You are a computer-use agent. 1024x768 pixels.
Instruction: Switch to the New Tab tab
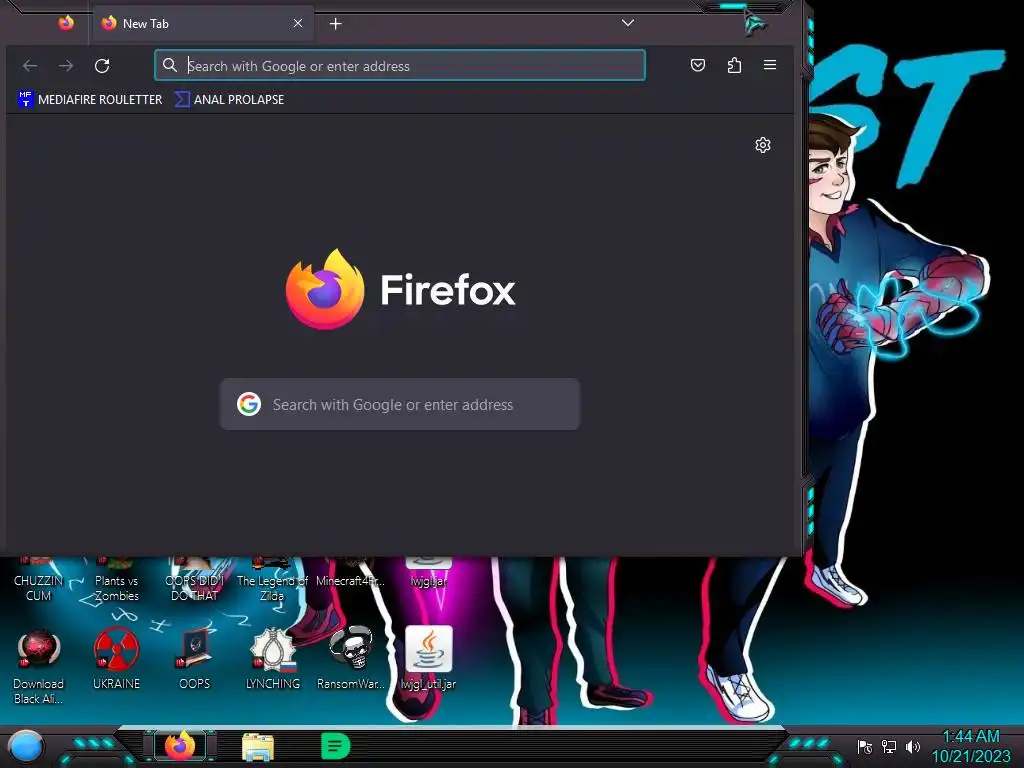pyautogui.click(x=202, y=24)
